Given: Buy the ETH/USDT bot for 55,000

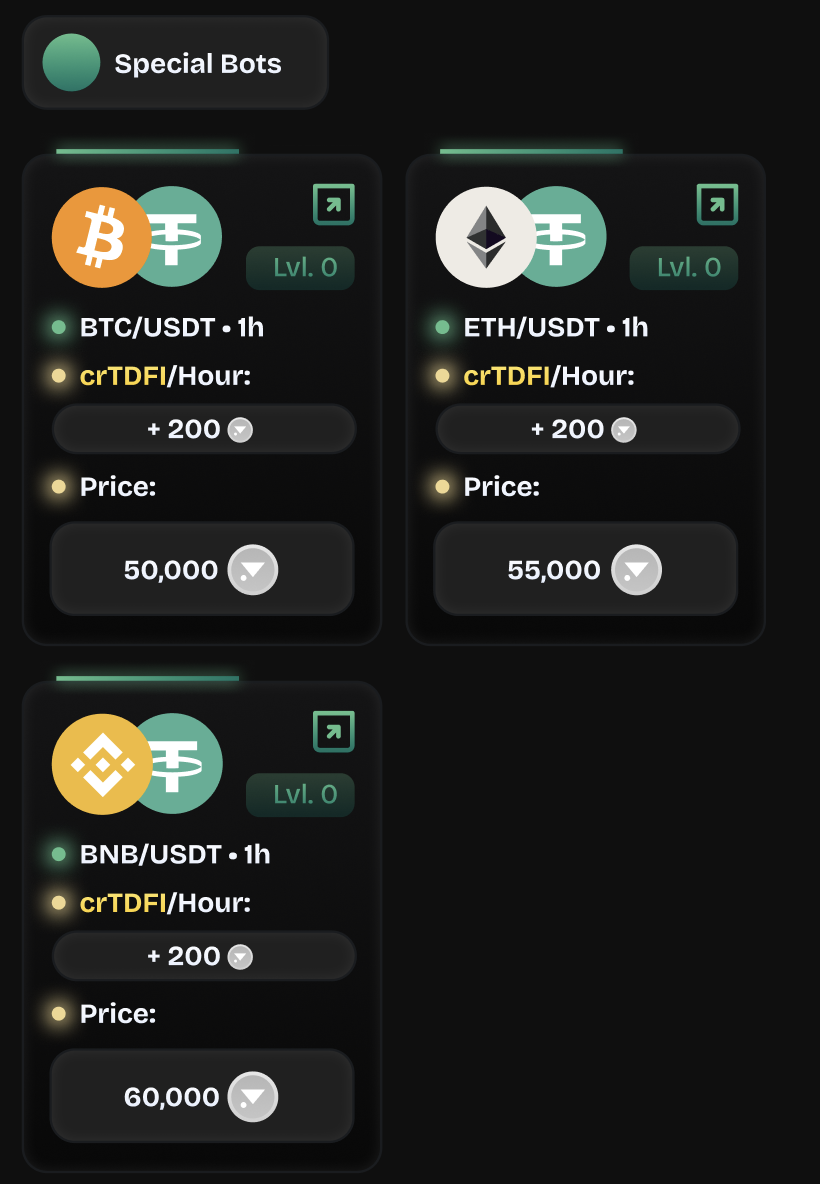Looking at the screenshot, I should click(586, 570).
